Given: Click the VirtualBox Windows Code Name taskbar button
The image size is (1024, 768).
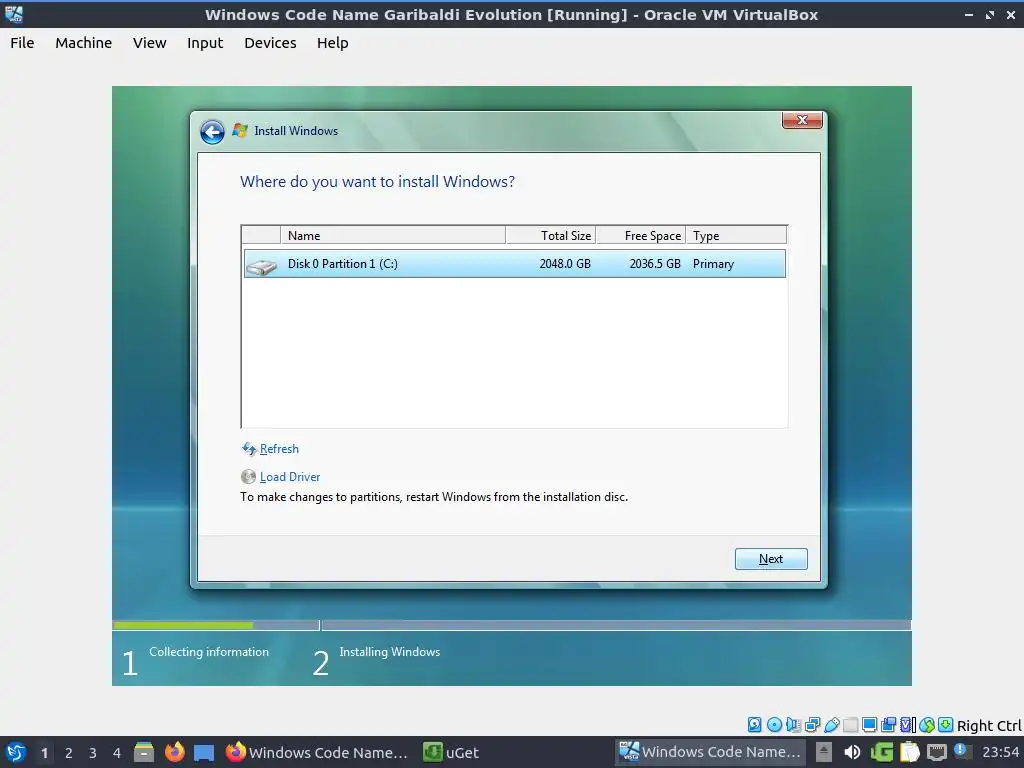Looking at the screenshot, I should 711,752.
